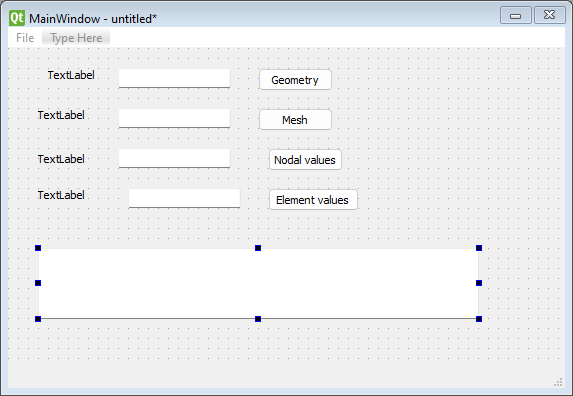Click the Mesh button
The width and height of the screenshot is (573, 396).
click(x=295, y=120)
